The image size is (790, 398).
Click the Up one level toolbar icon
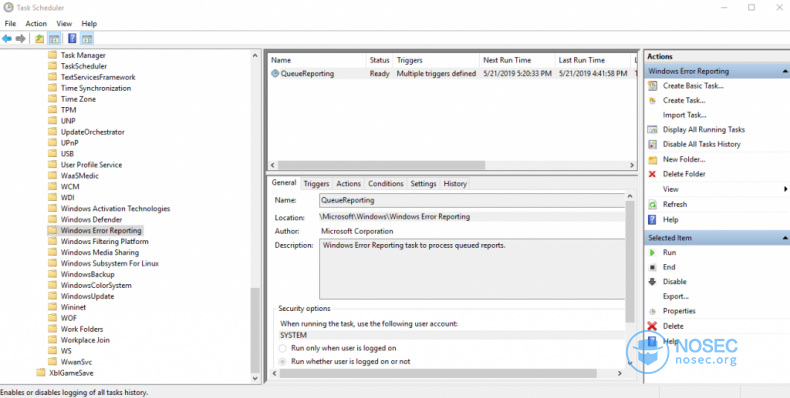tap(39, 39)
